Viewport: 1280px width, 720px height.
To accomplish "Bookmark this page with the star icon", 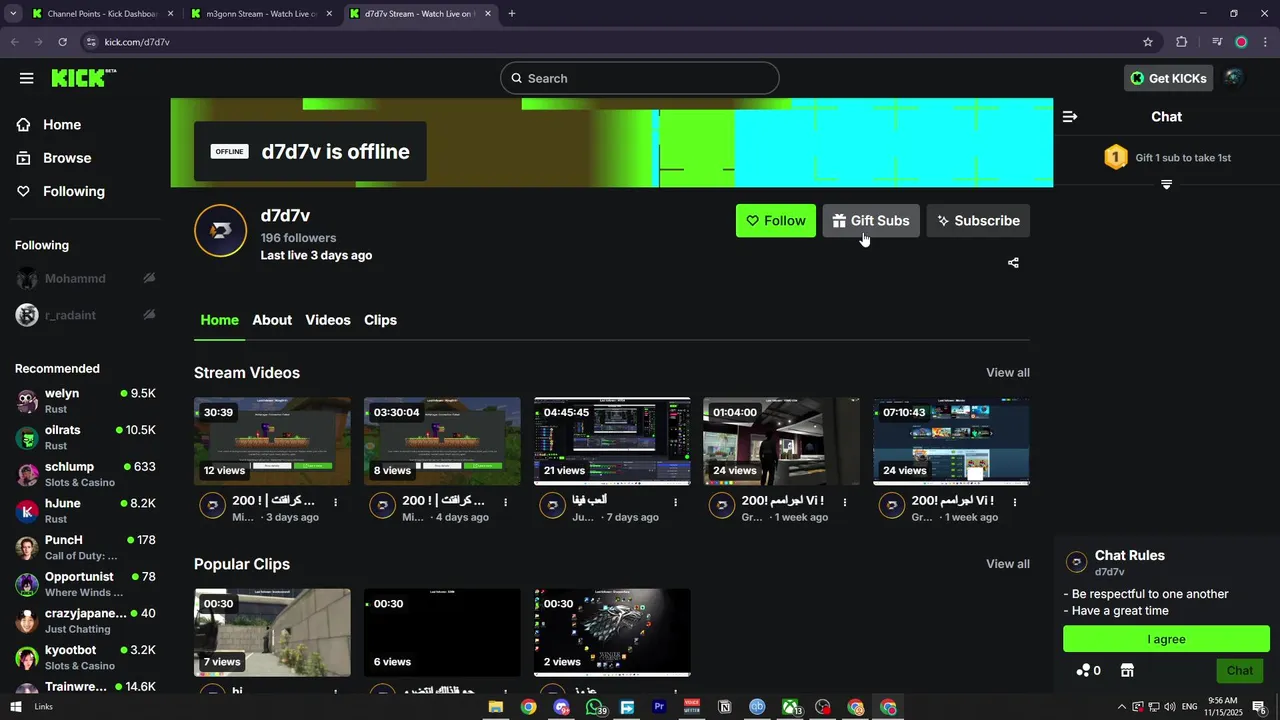I will pyautogui.click(x=1148, y=42).
